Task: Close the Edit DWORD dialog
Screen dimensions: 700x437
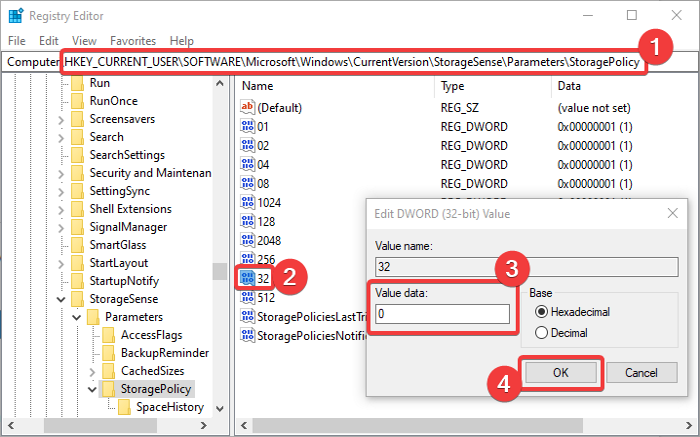Action: tap(672, 213)
